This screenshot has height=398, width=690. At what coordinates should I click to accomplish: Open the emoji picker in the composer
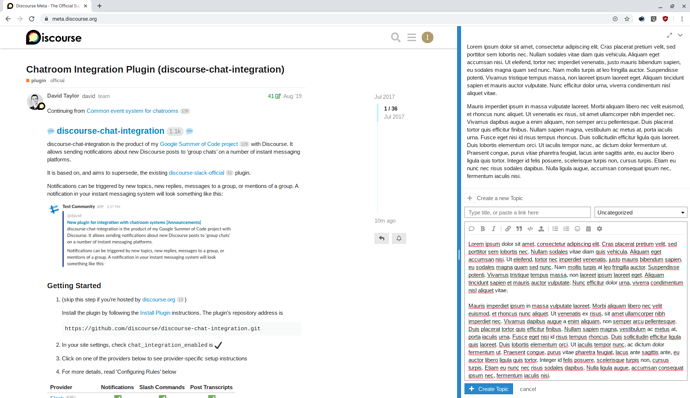pyautogui.click(x=577, y=228)
